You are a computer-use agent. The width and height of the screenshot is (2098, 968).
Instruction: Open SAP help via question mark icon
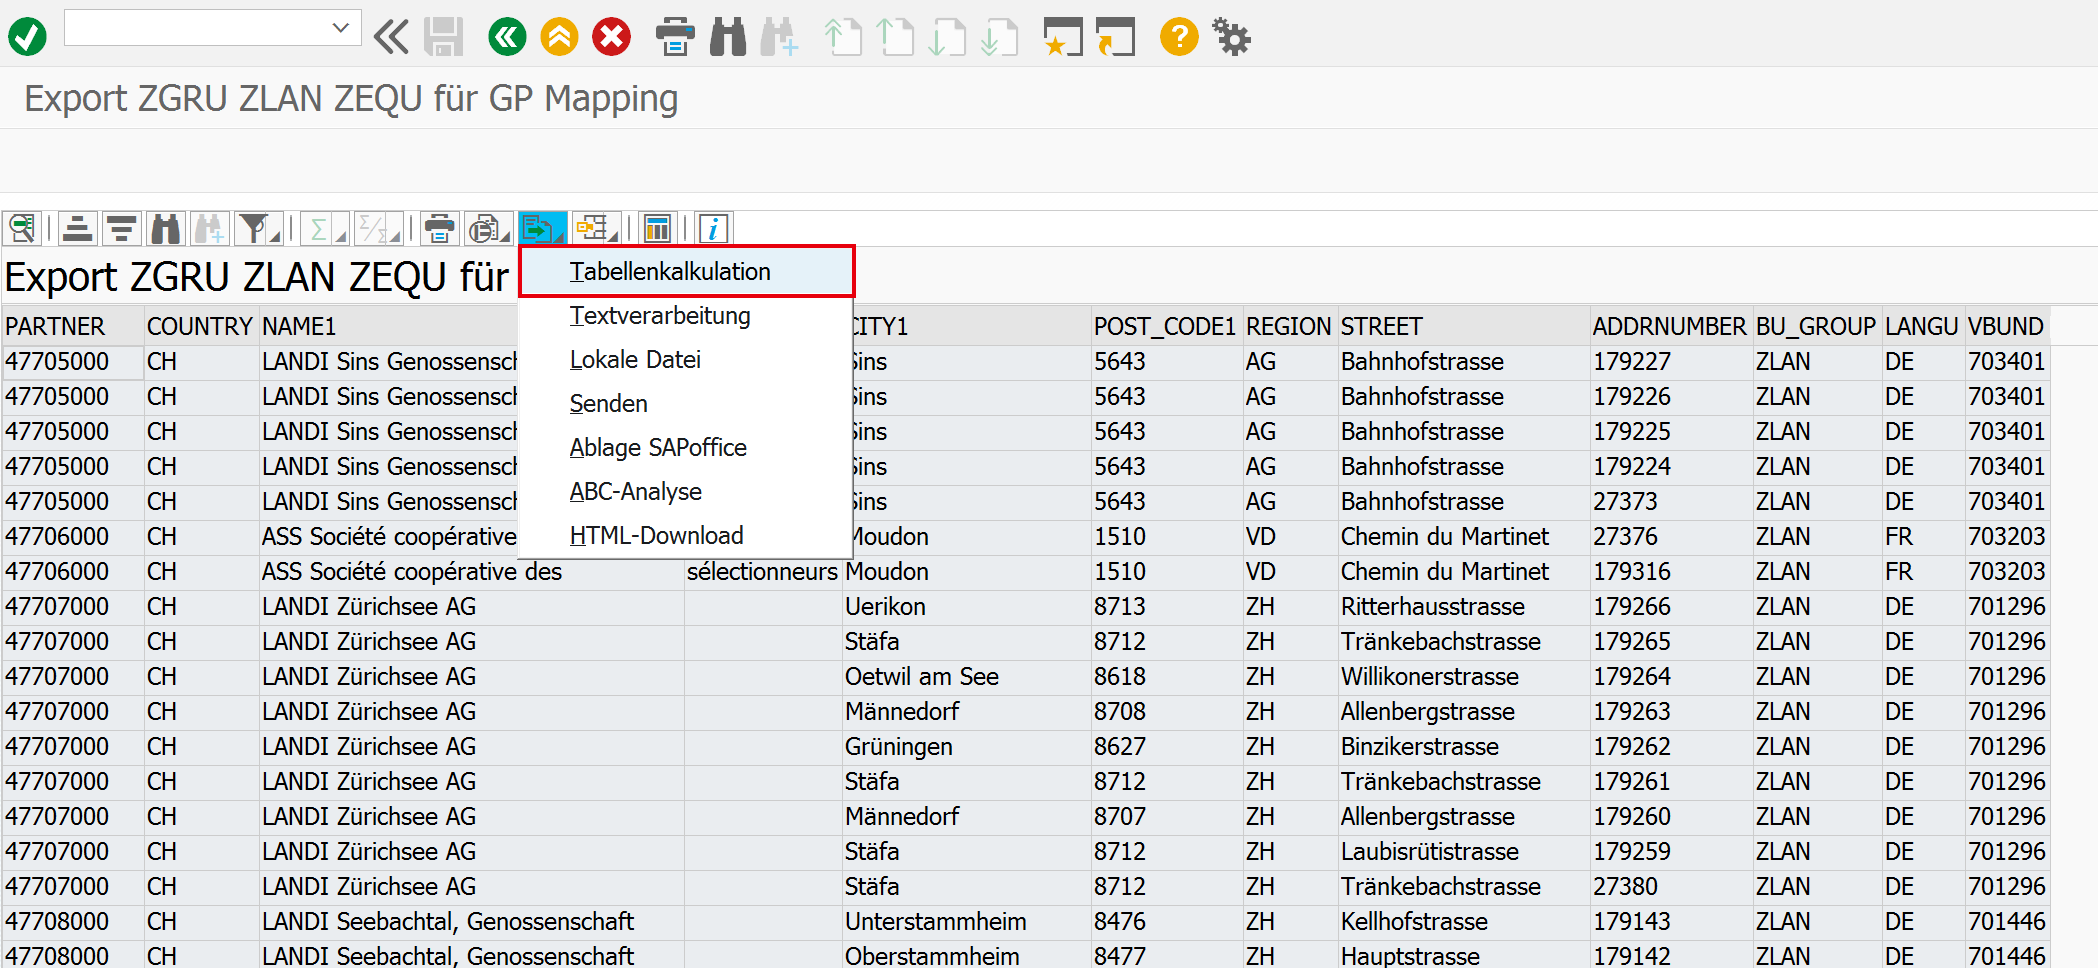coord(1178,36)
